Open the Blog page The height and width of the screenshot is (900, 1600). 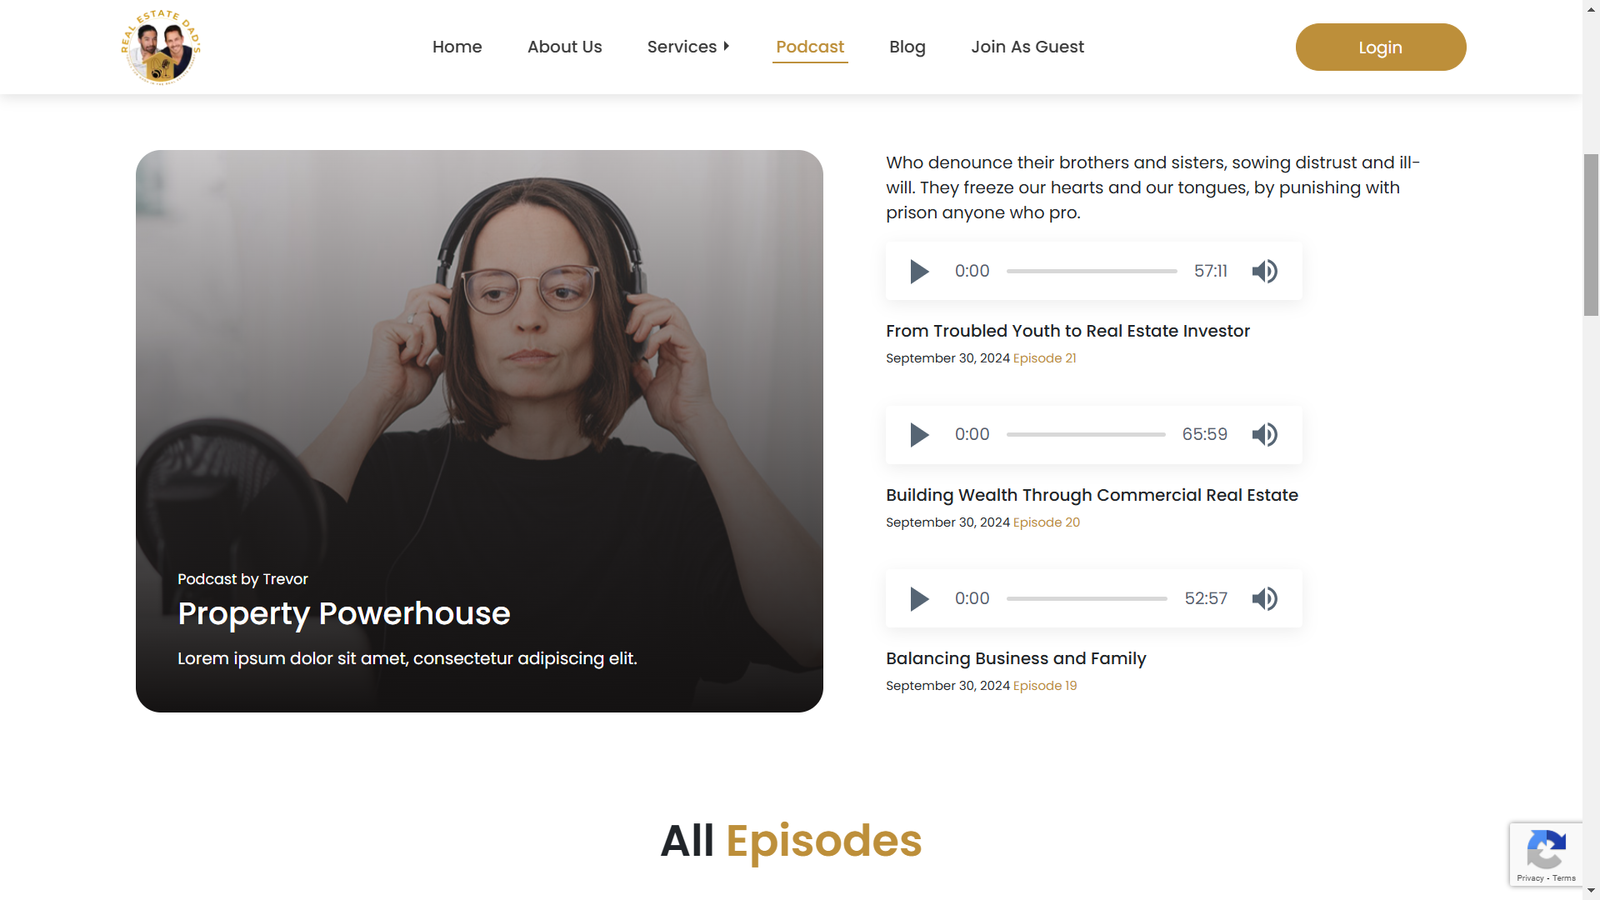[x=907, y=47]
